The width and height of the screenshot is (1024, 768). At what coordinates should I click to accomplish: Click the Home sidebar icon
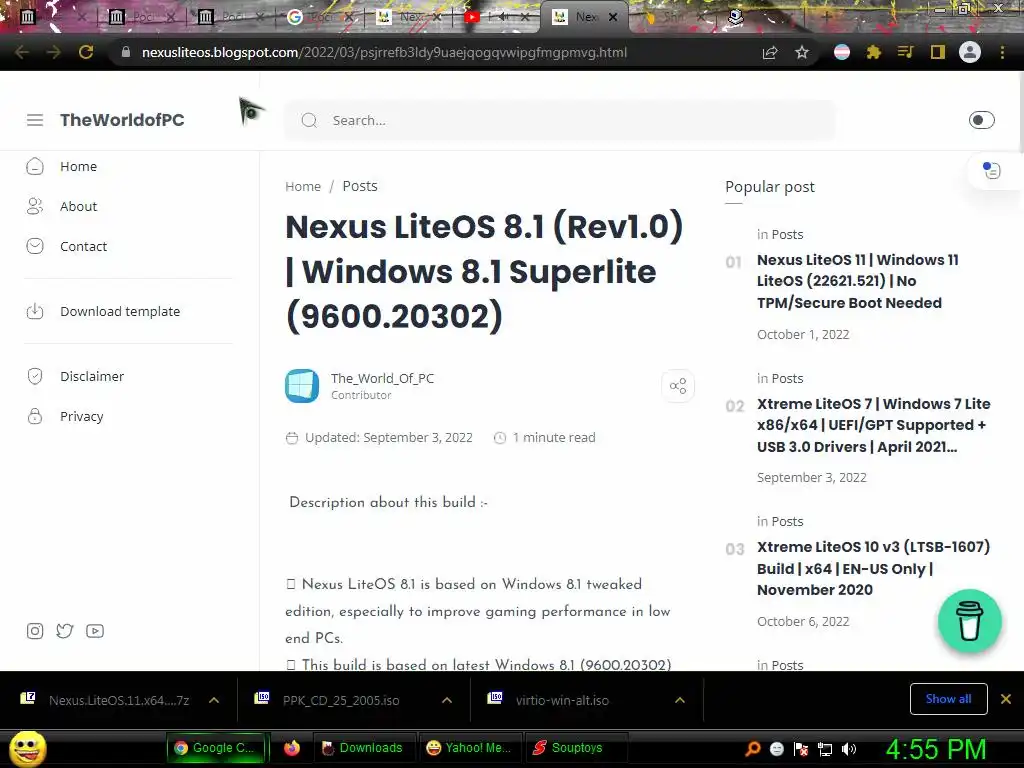point(35,167)
